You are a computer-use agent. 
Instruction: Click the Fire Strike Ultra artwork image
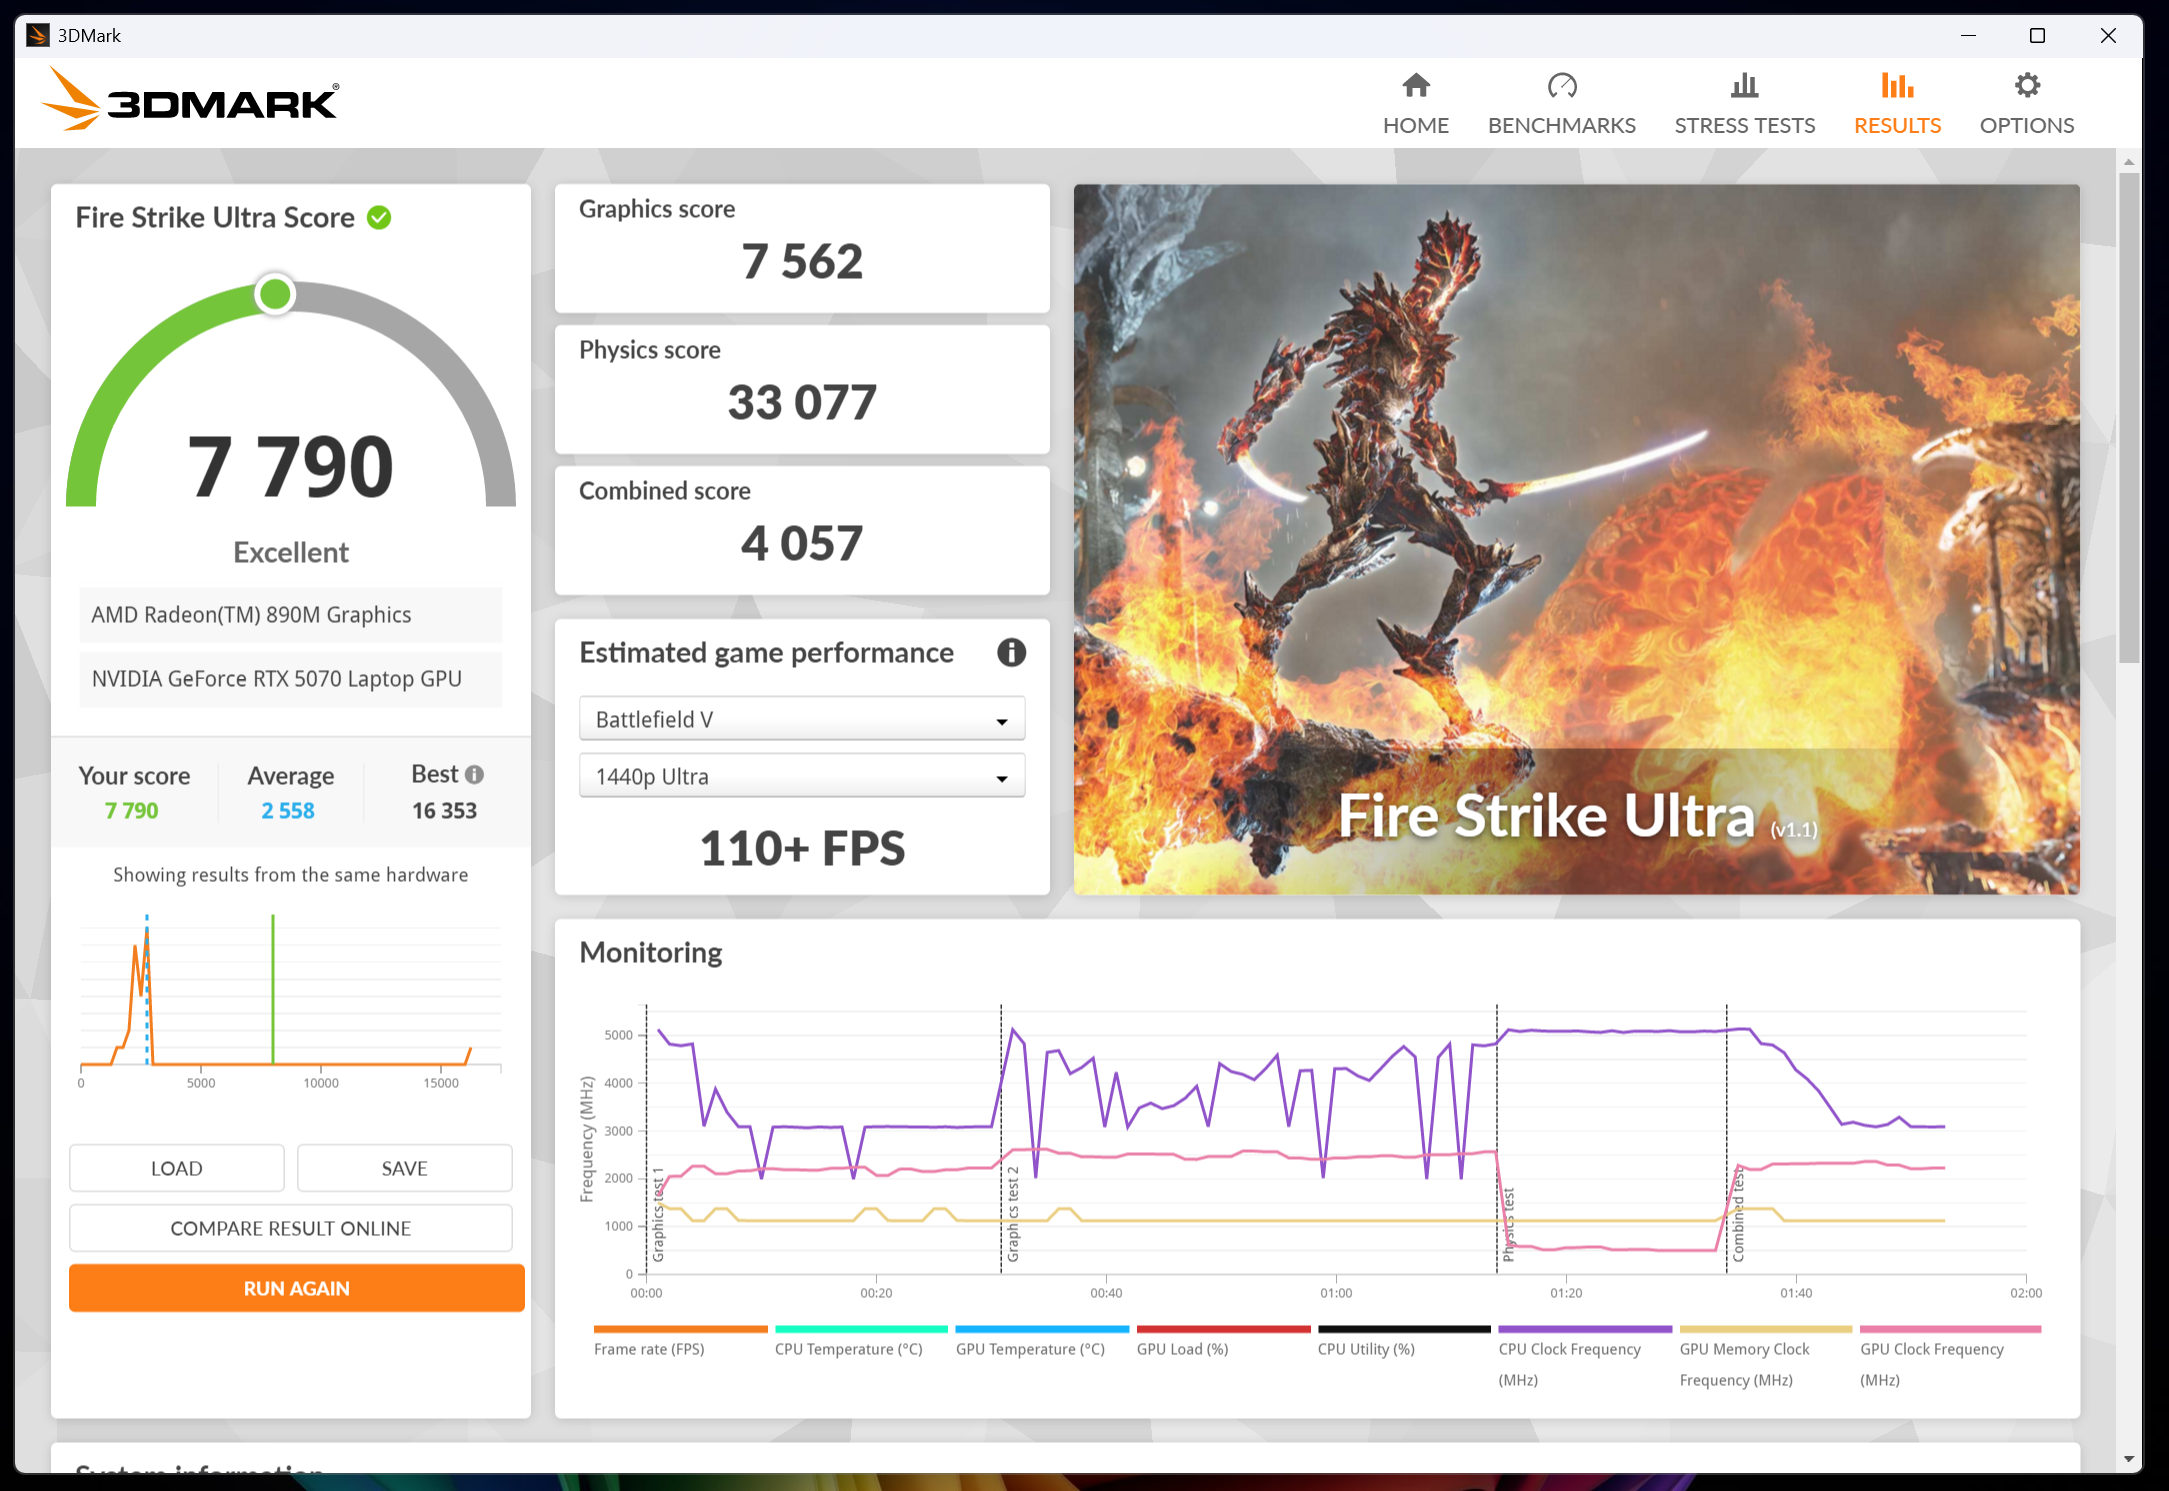point(1576,539)
